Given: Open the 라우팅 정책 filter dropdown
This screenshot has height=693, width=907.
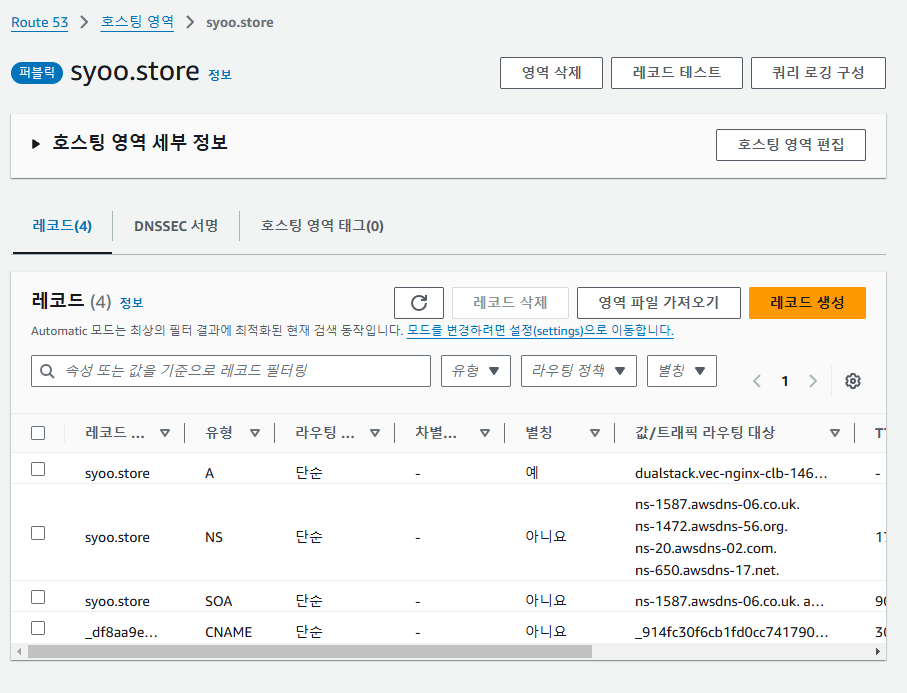Looking at the screenshot, I should tap(578, 371).
